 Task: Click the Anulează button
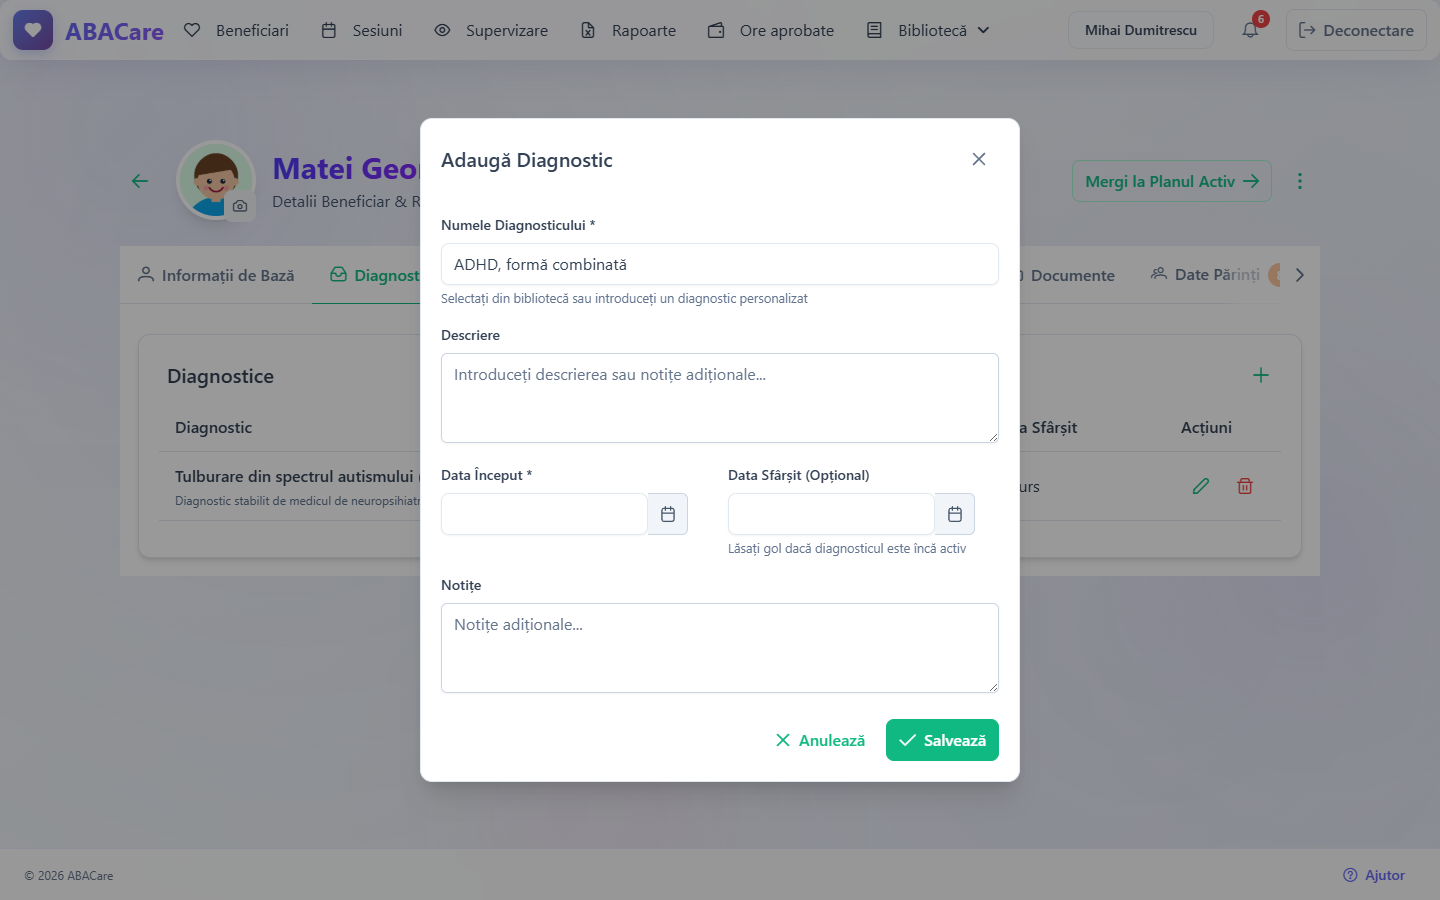click(820, 740)
